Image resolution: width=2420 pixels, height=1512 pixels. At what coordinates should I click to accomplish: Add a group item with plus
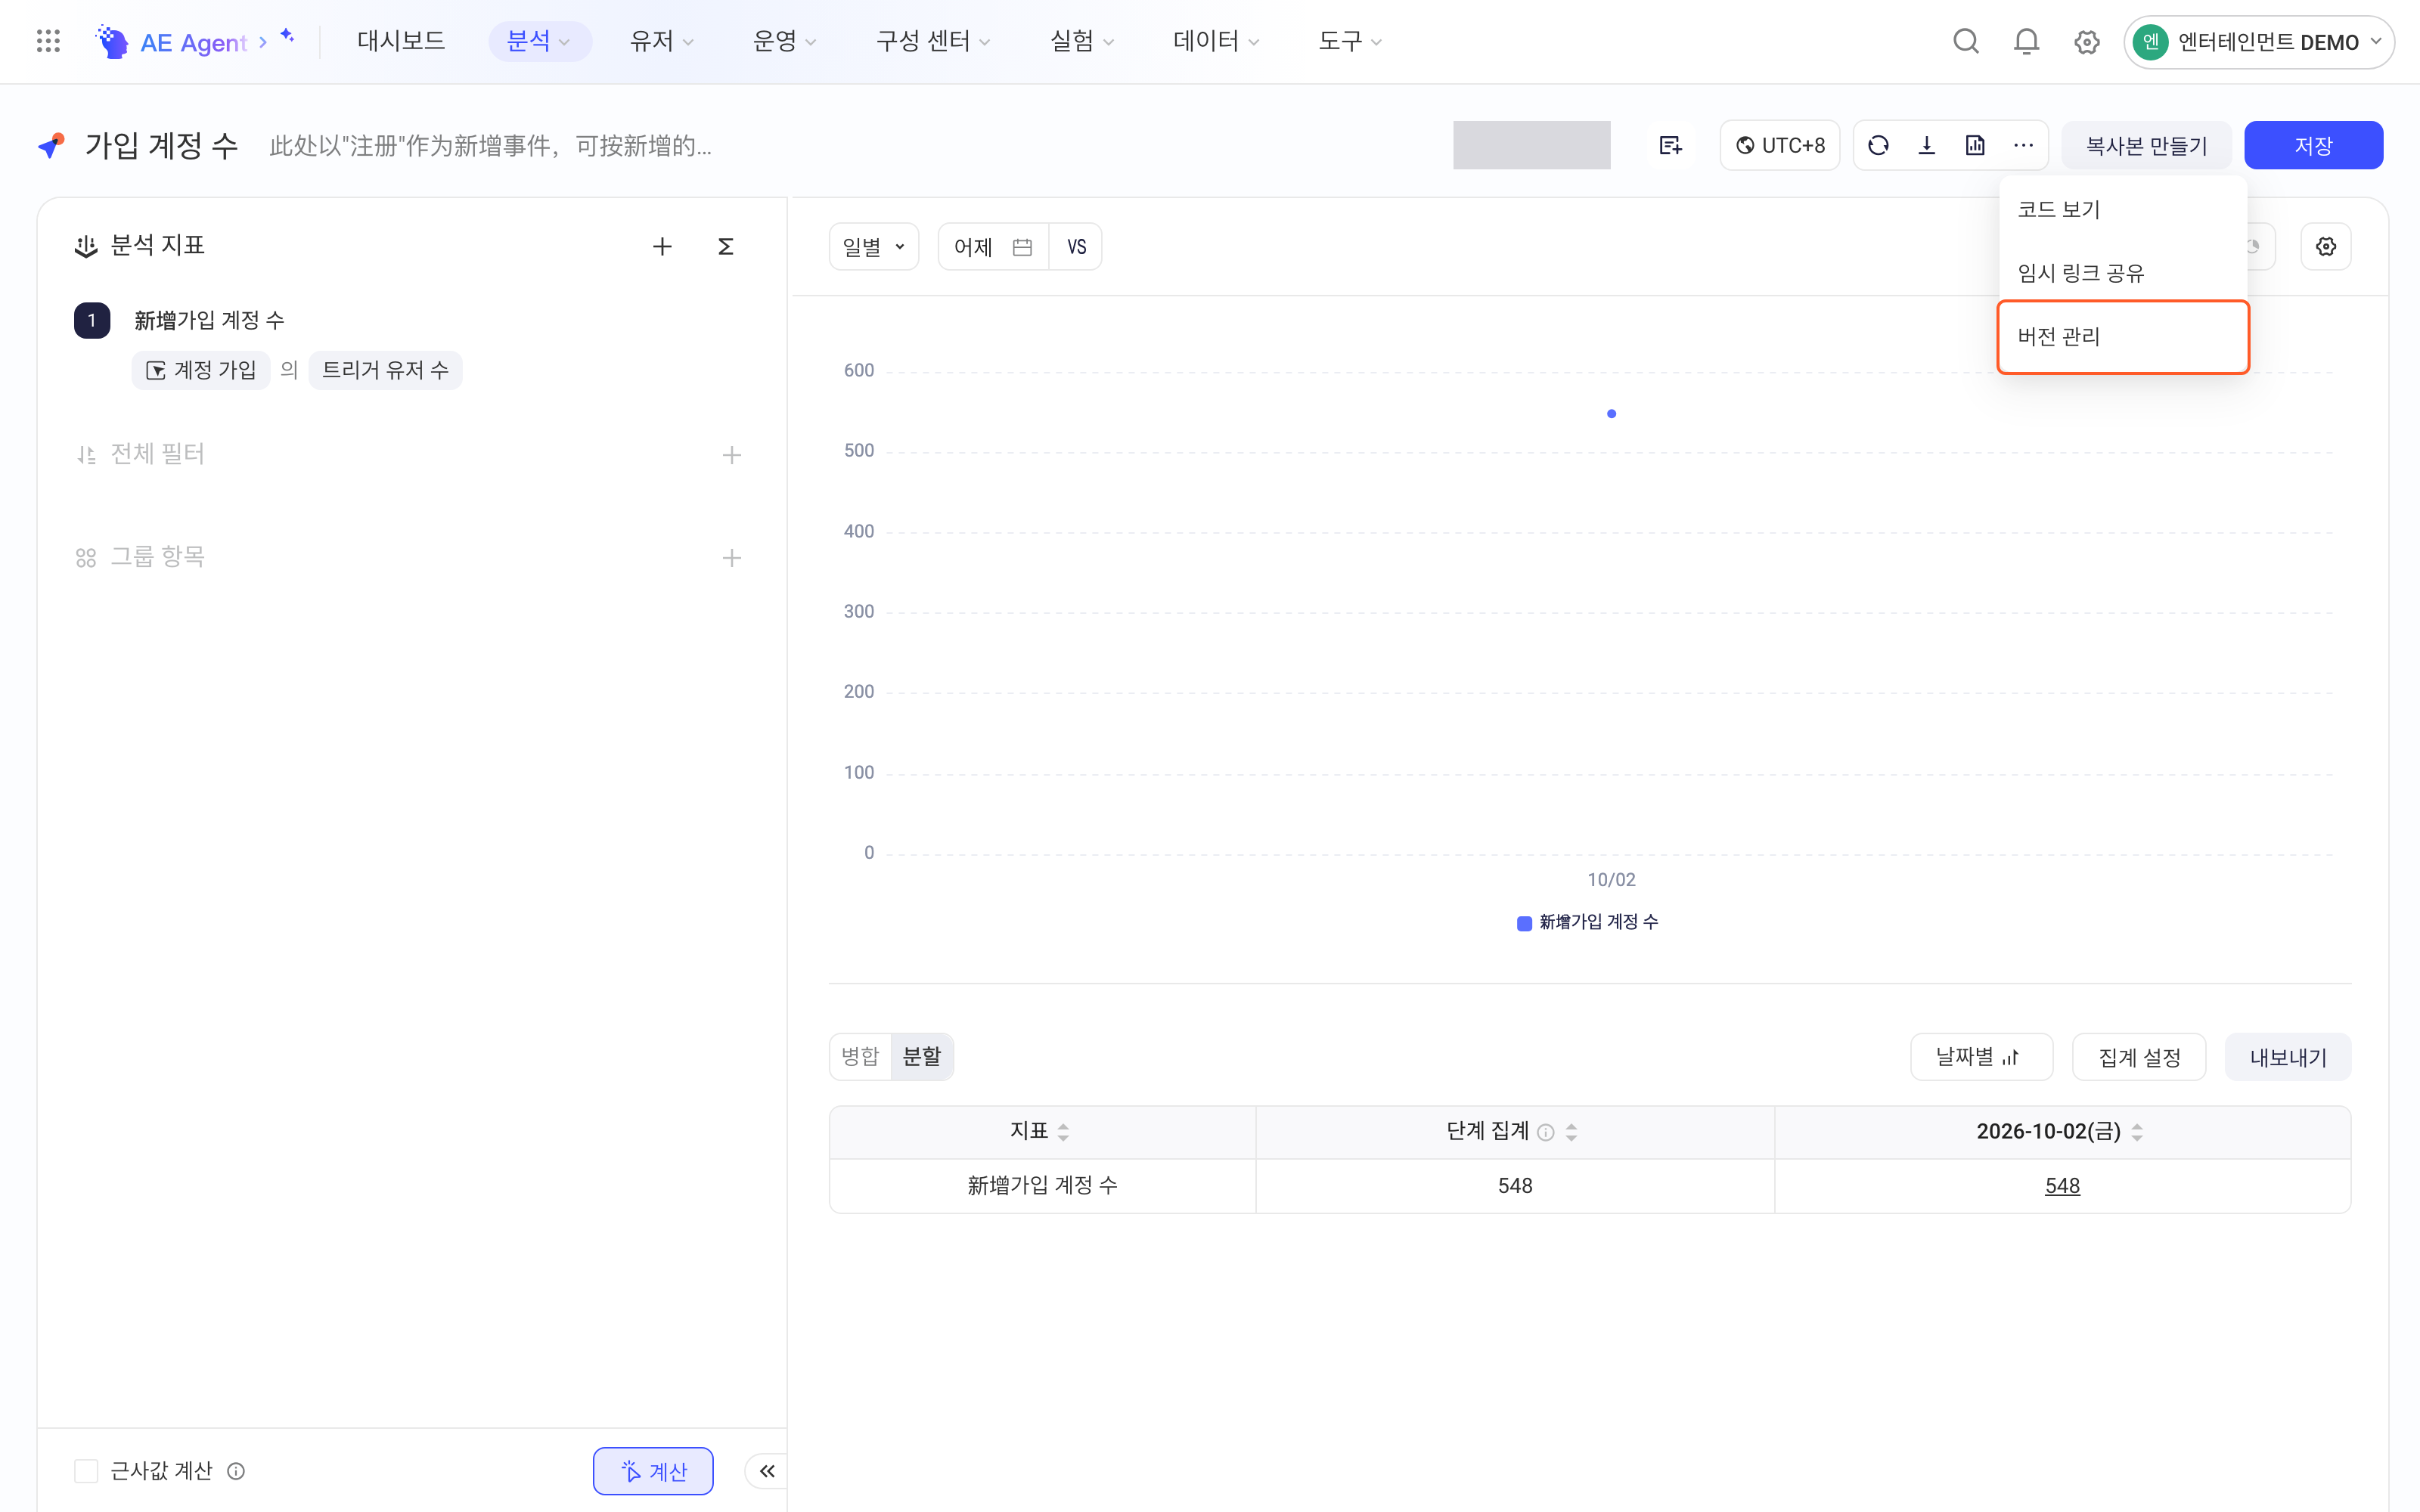tap(732, 558)
